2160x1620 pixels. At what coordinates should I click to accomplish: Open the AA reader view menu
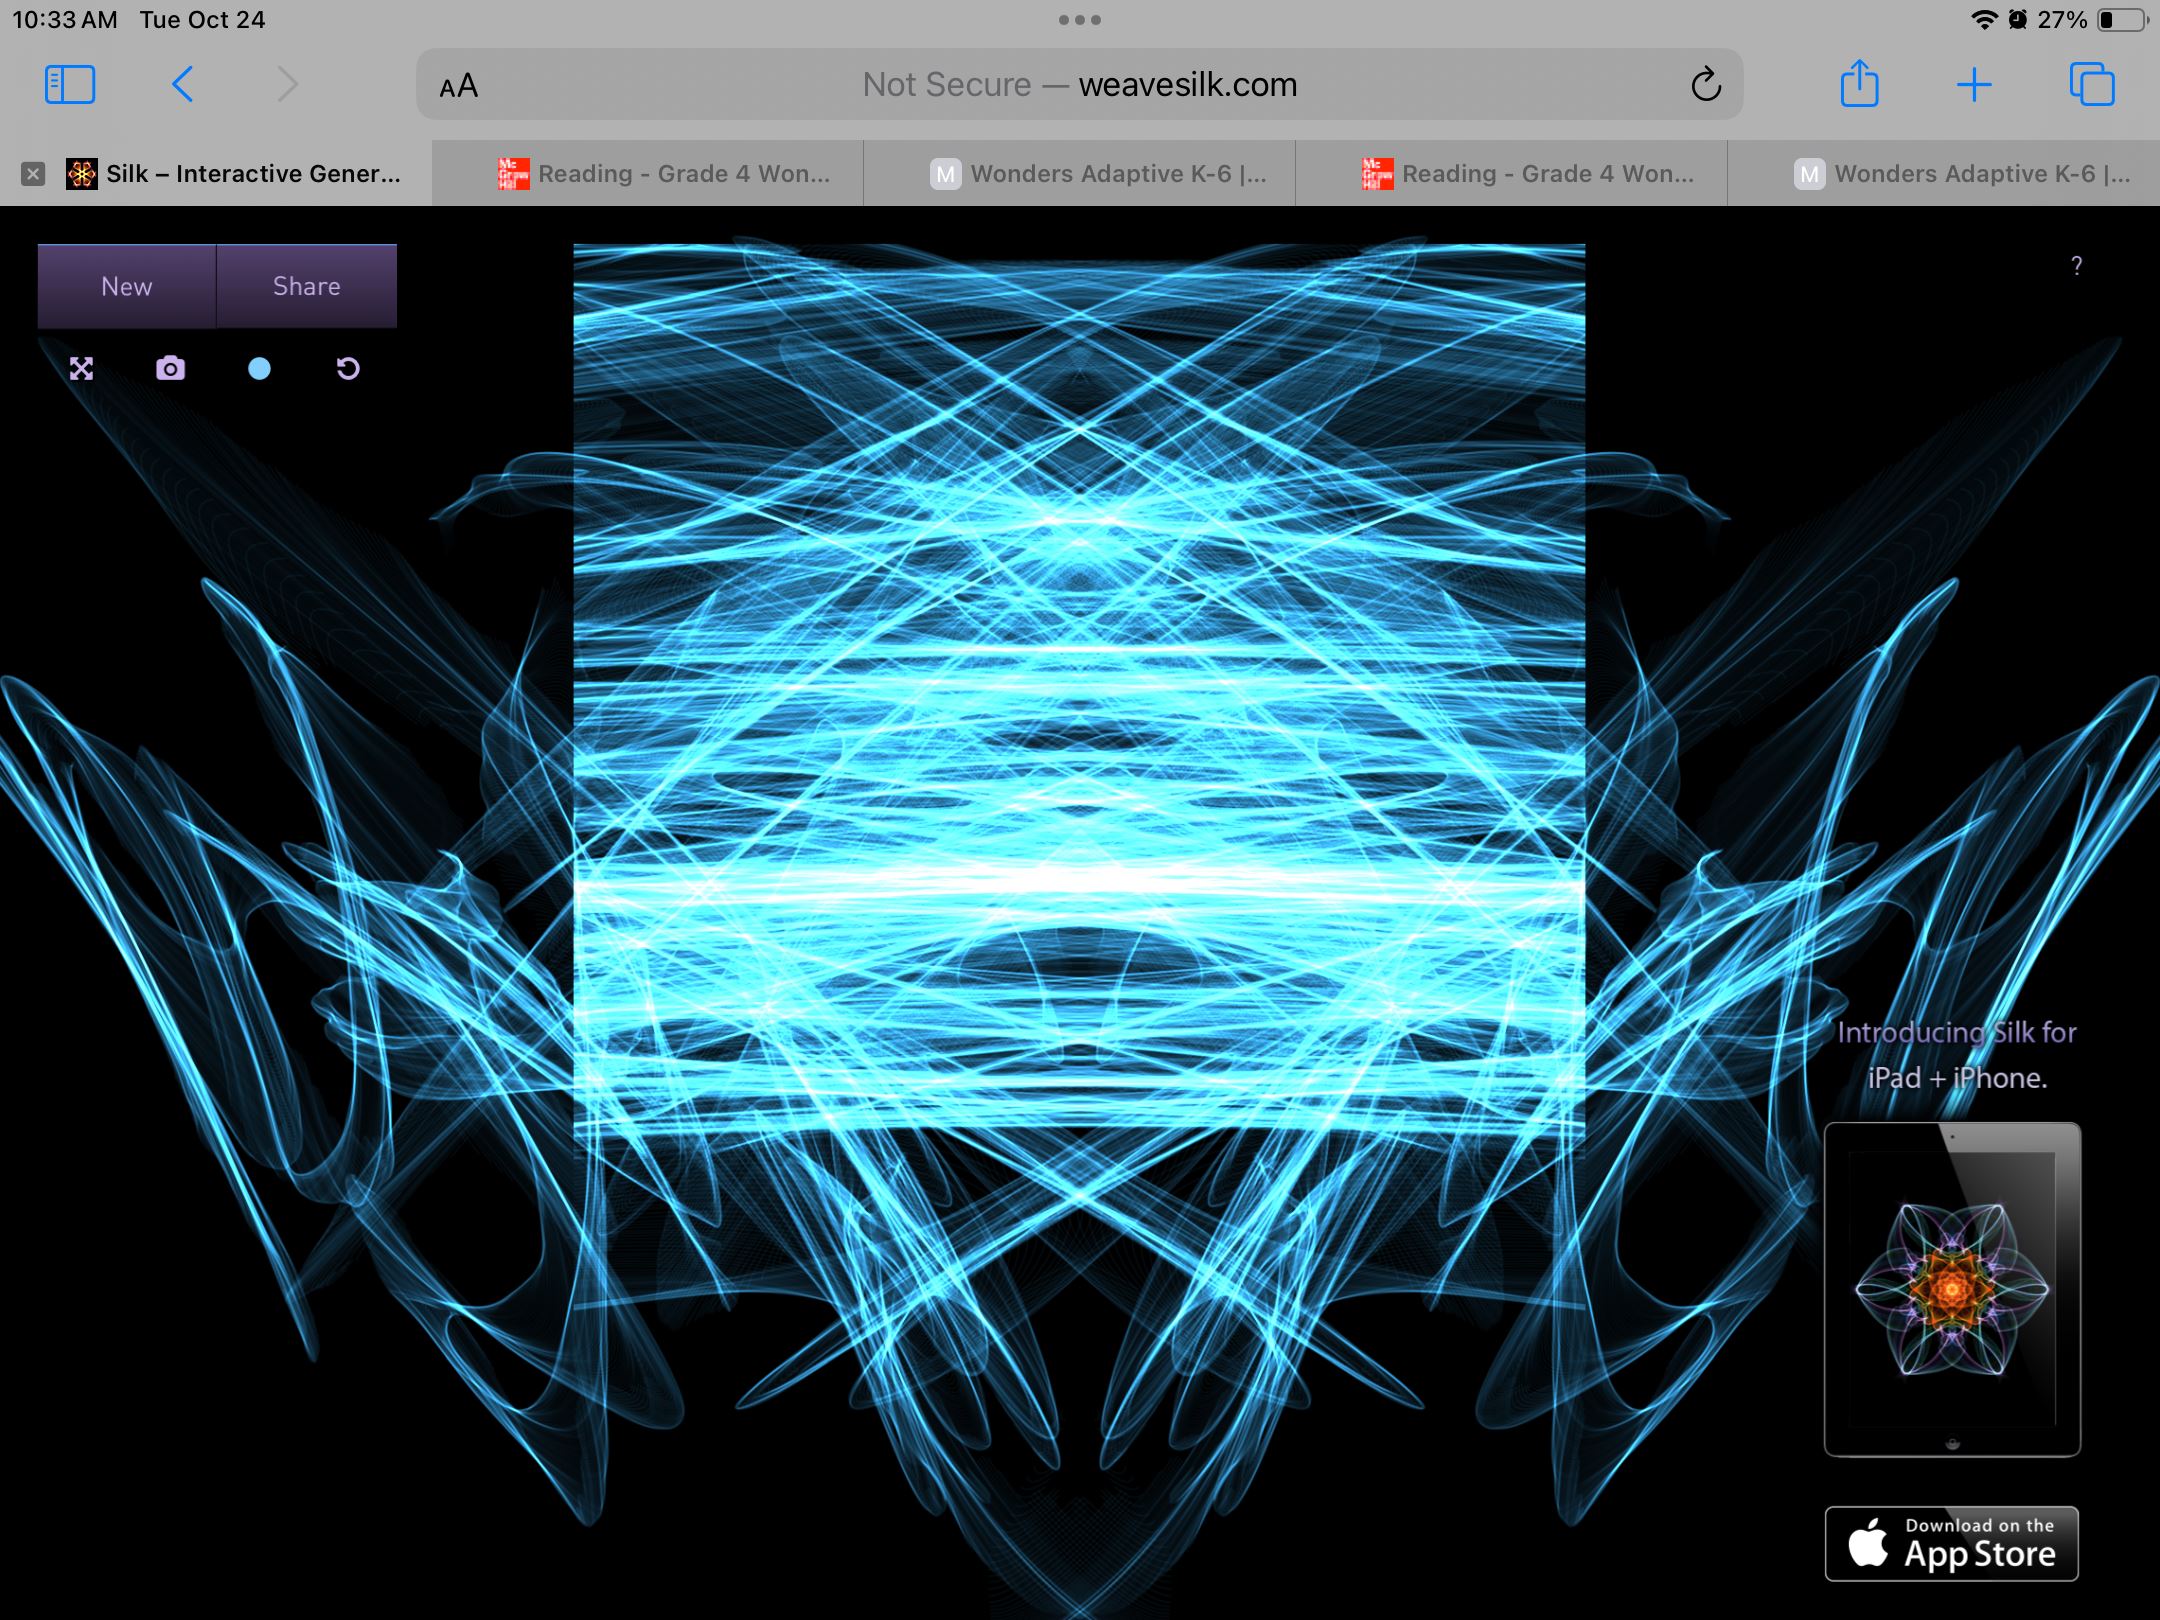(x=459, y=86)
